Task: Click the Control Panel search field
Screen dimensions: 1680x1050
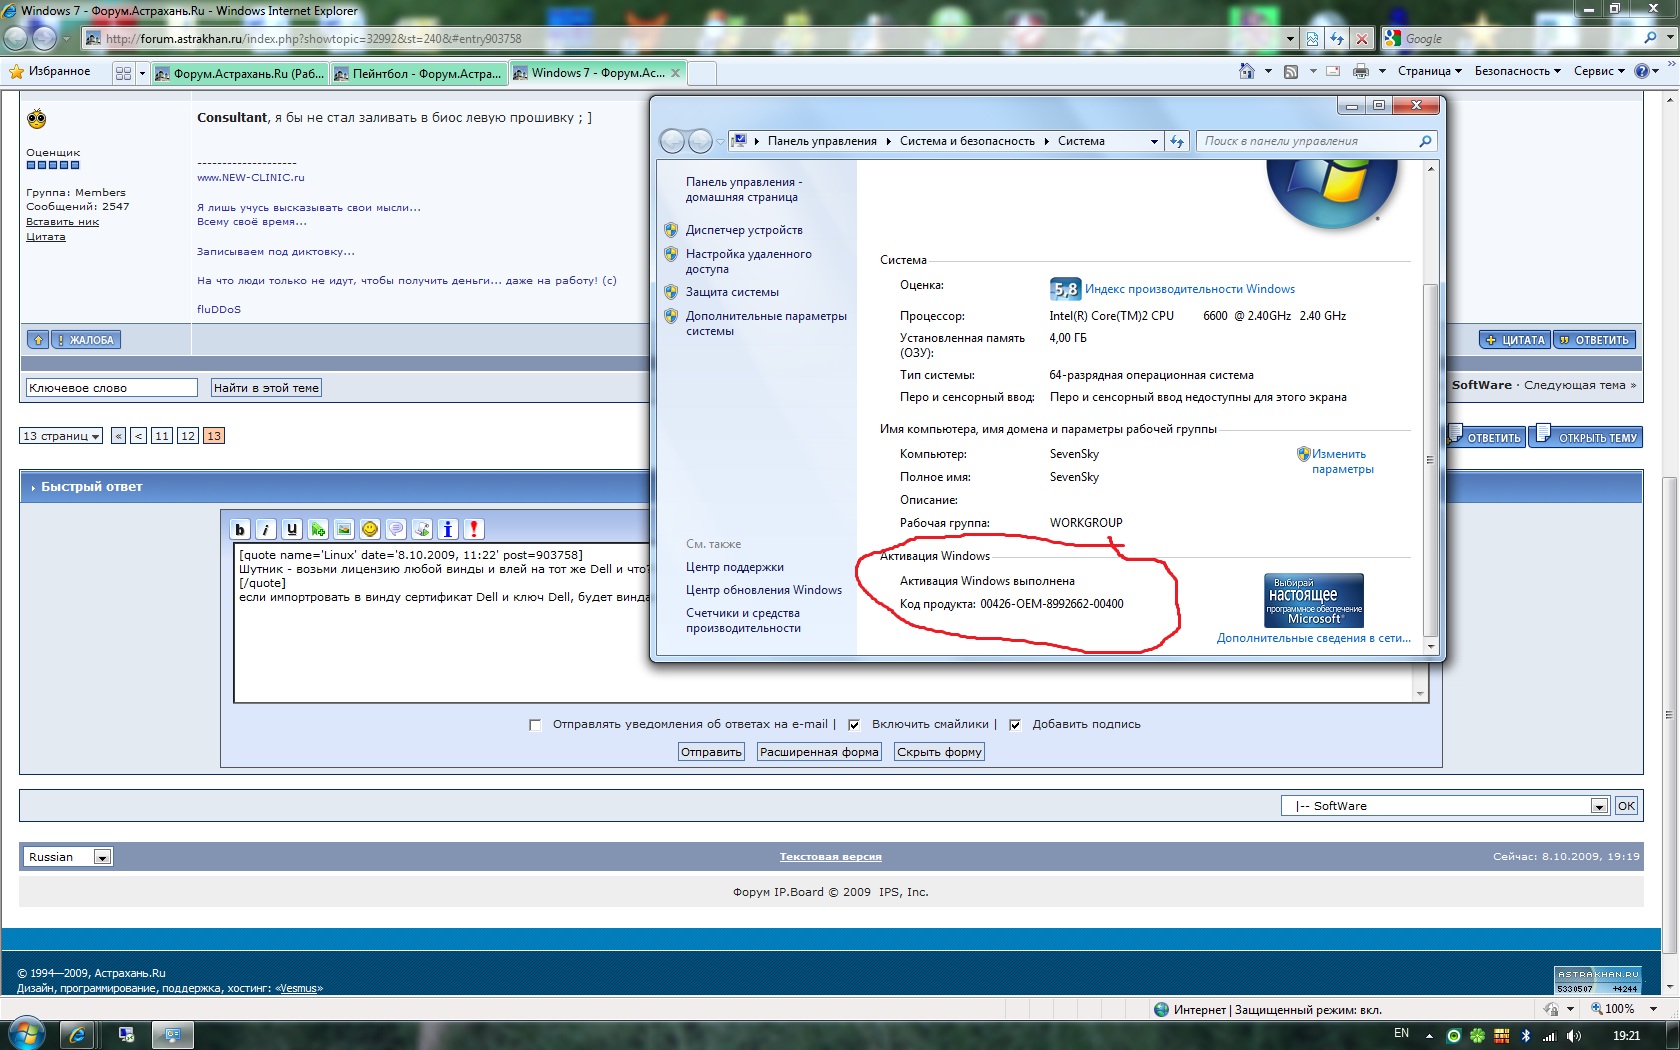Action: [x=1317, y=141]
